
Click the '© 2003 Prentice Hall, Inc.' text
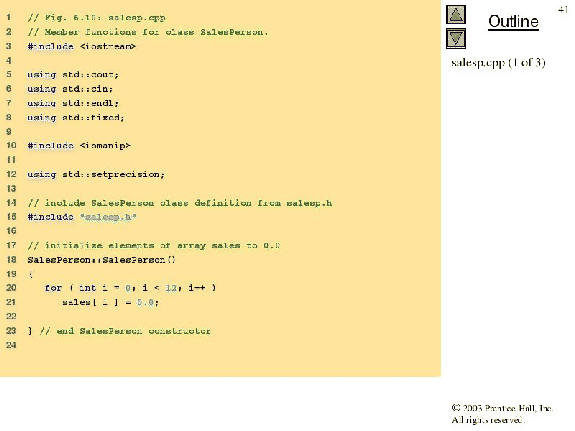coord(502,408)
